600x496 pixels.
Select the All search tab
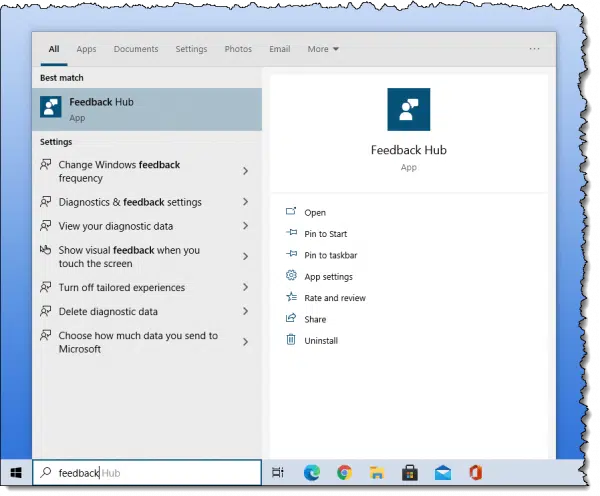pyautogui.click(x=54, y=49)
